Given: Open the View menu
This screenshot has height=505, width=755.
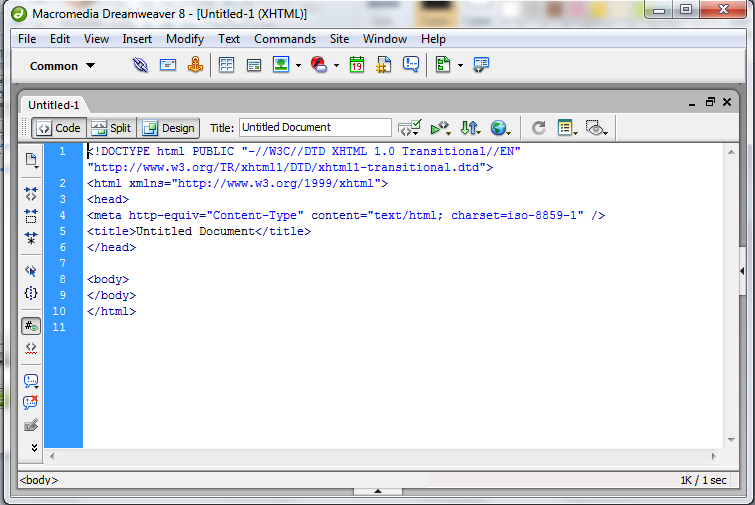Looking at the screenshot, I should (x=96, y=39).
